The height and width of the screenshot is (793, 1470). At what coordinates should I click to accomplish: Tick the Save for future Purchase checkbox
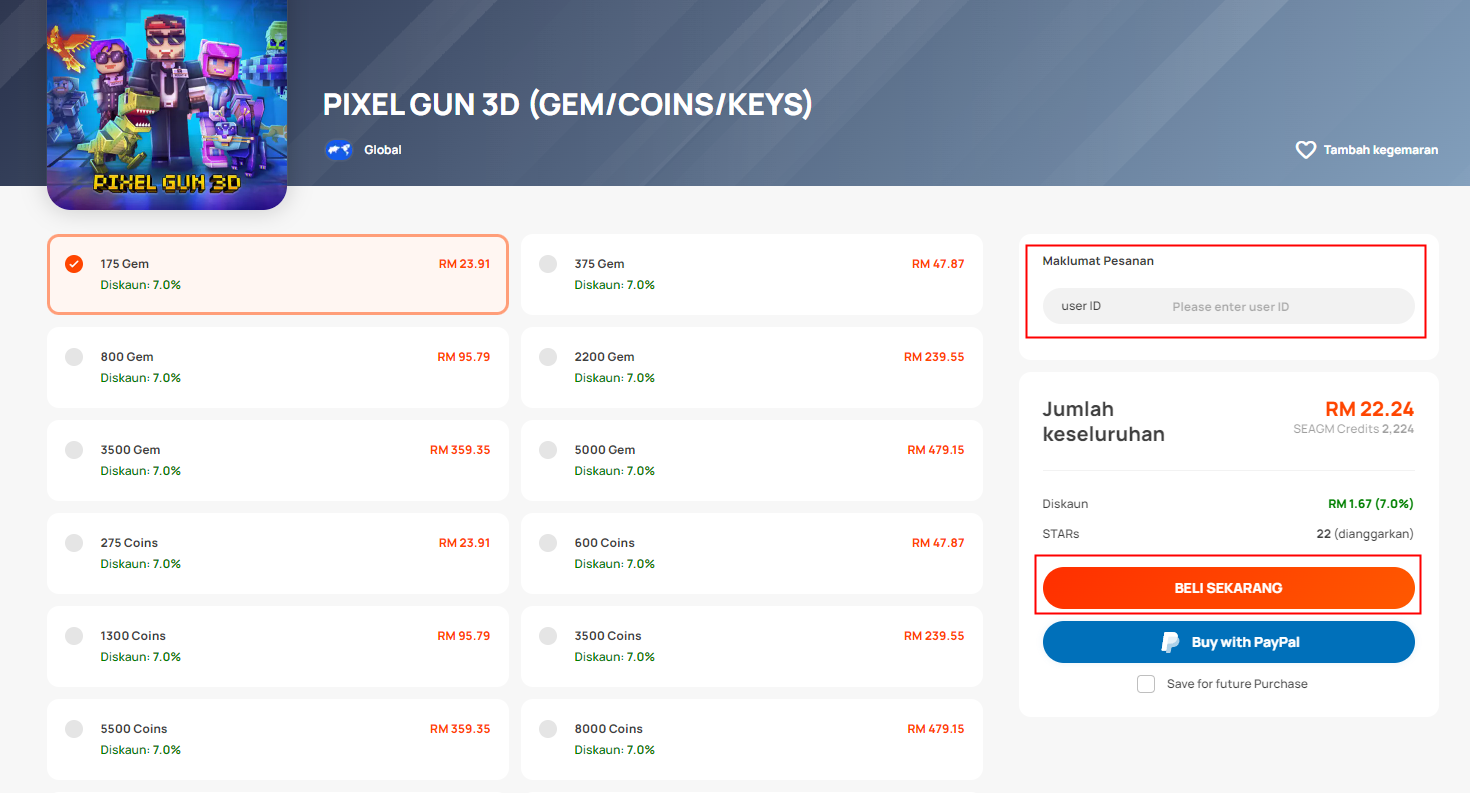(x=1146, y=684)
